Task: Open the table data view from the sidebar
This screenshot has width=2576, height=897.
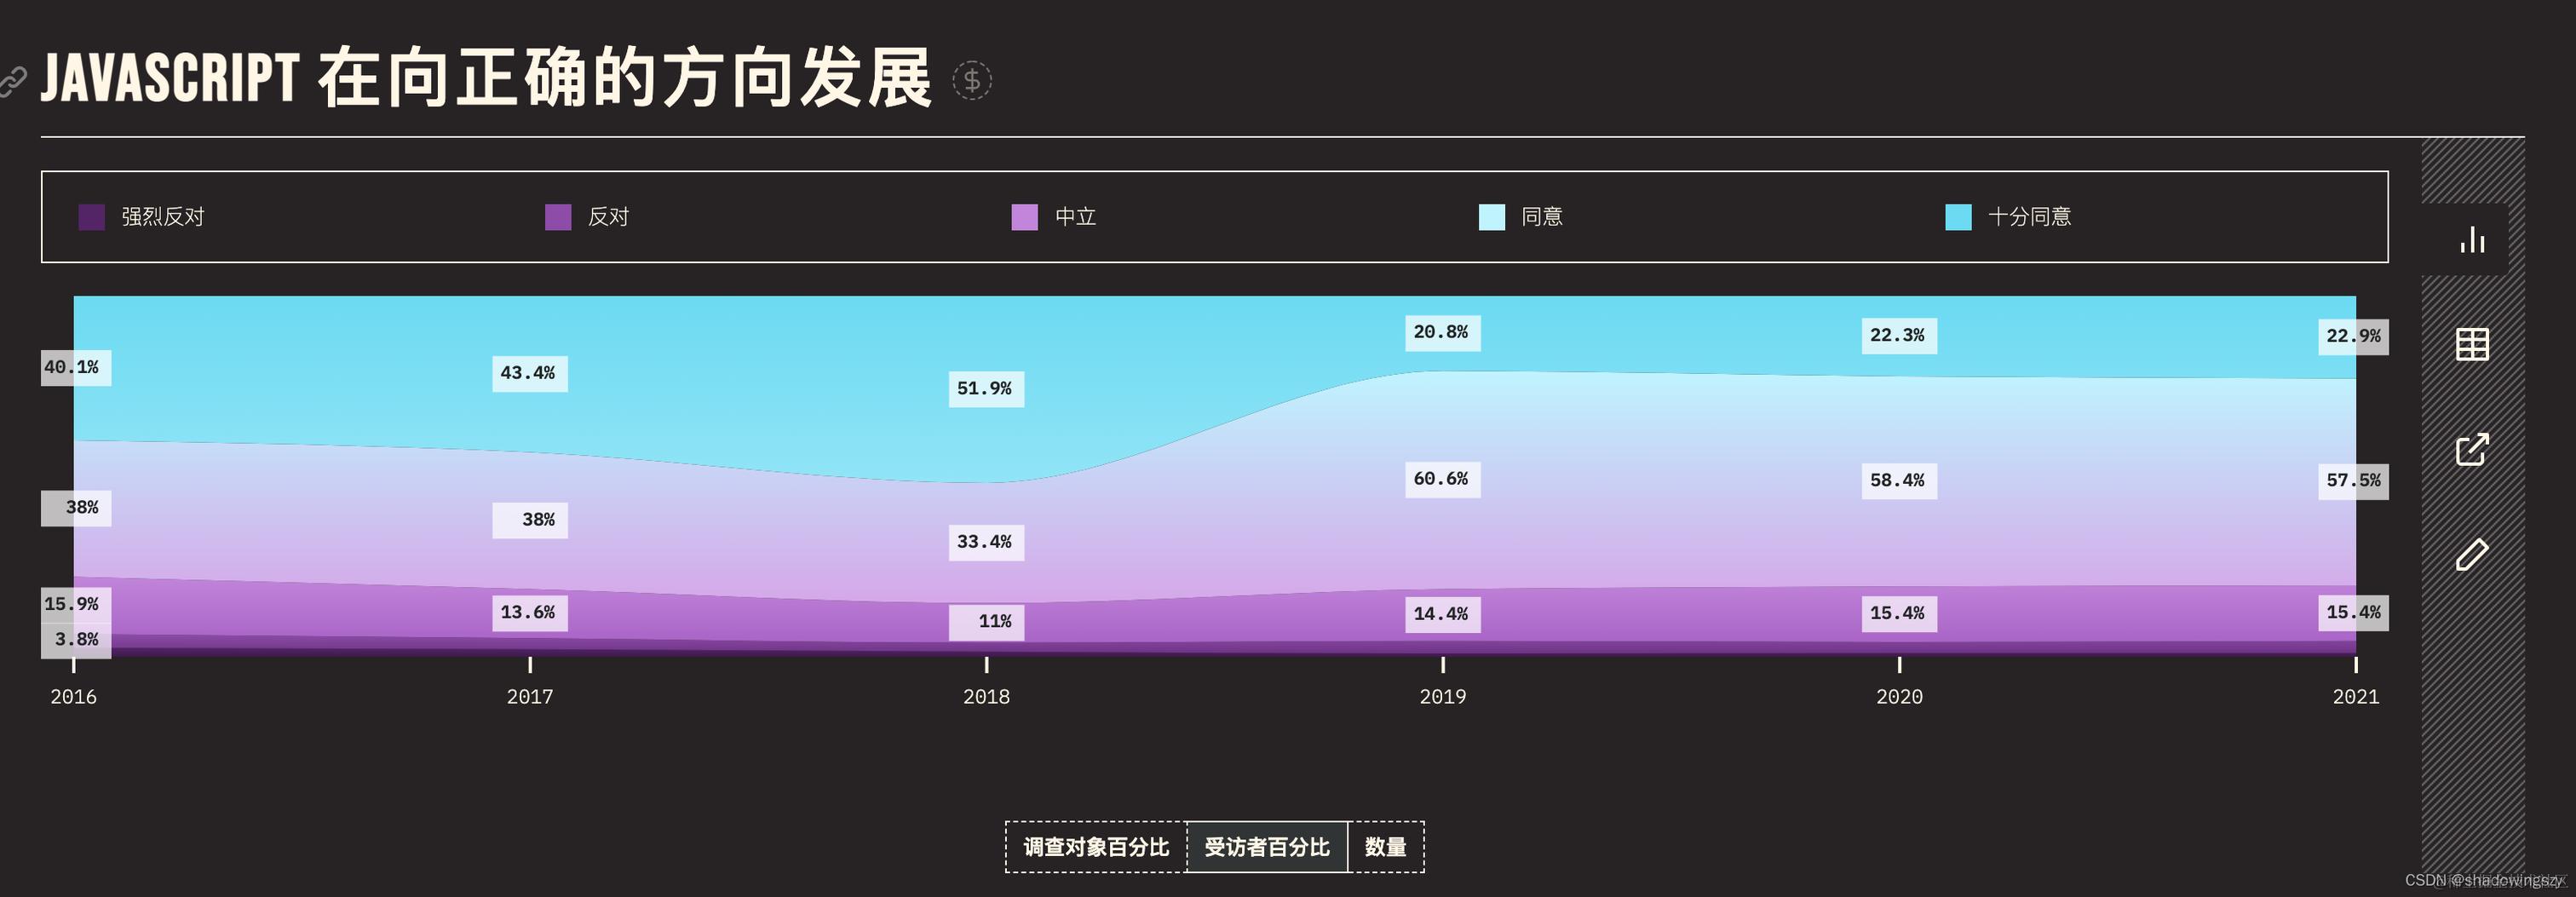Action: coord(2473,344)
